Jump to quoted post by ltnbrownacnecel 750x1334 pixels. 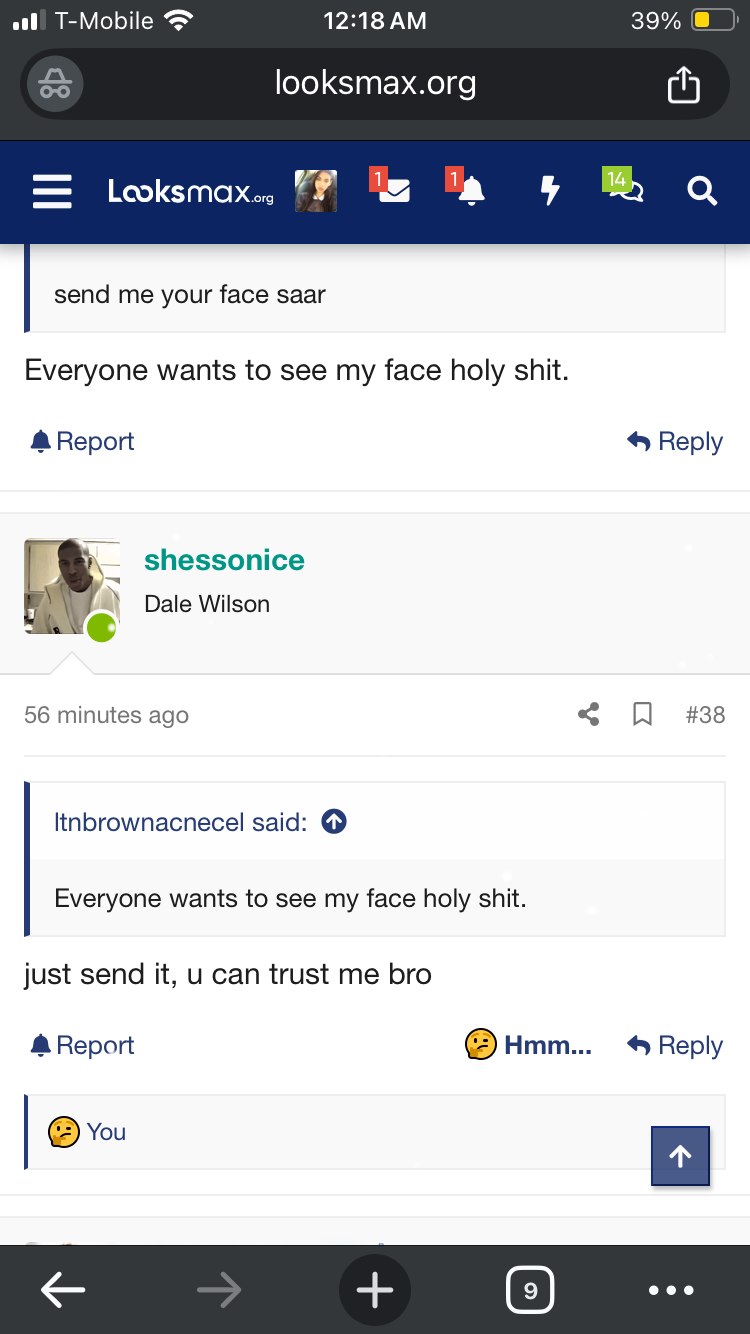click(x=334, y=822)
